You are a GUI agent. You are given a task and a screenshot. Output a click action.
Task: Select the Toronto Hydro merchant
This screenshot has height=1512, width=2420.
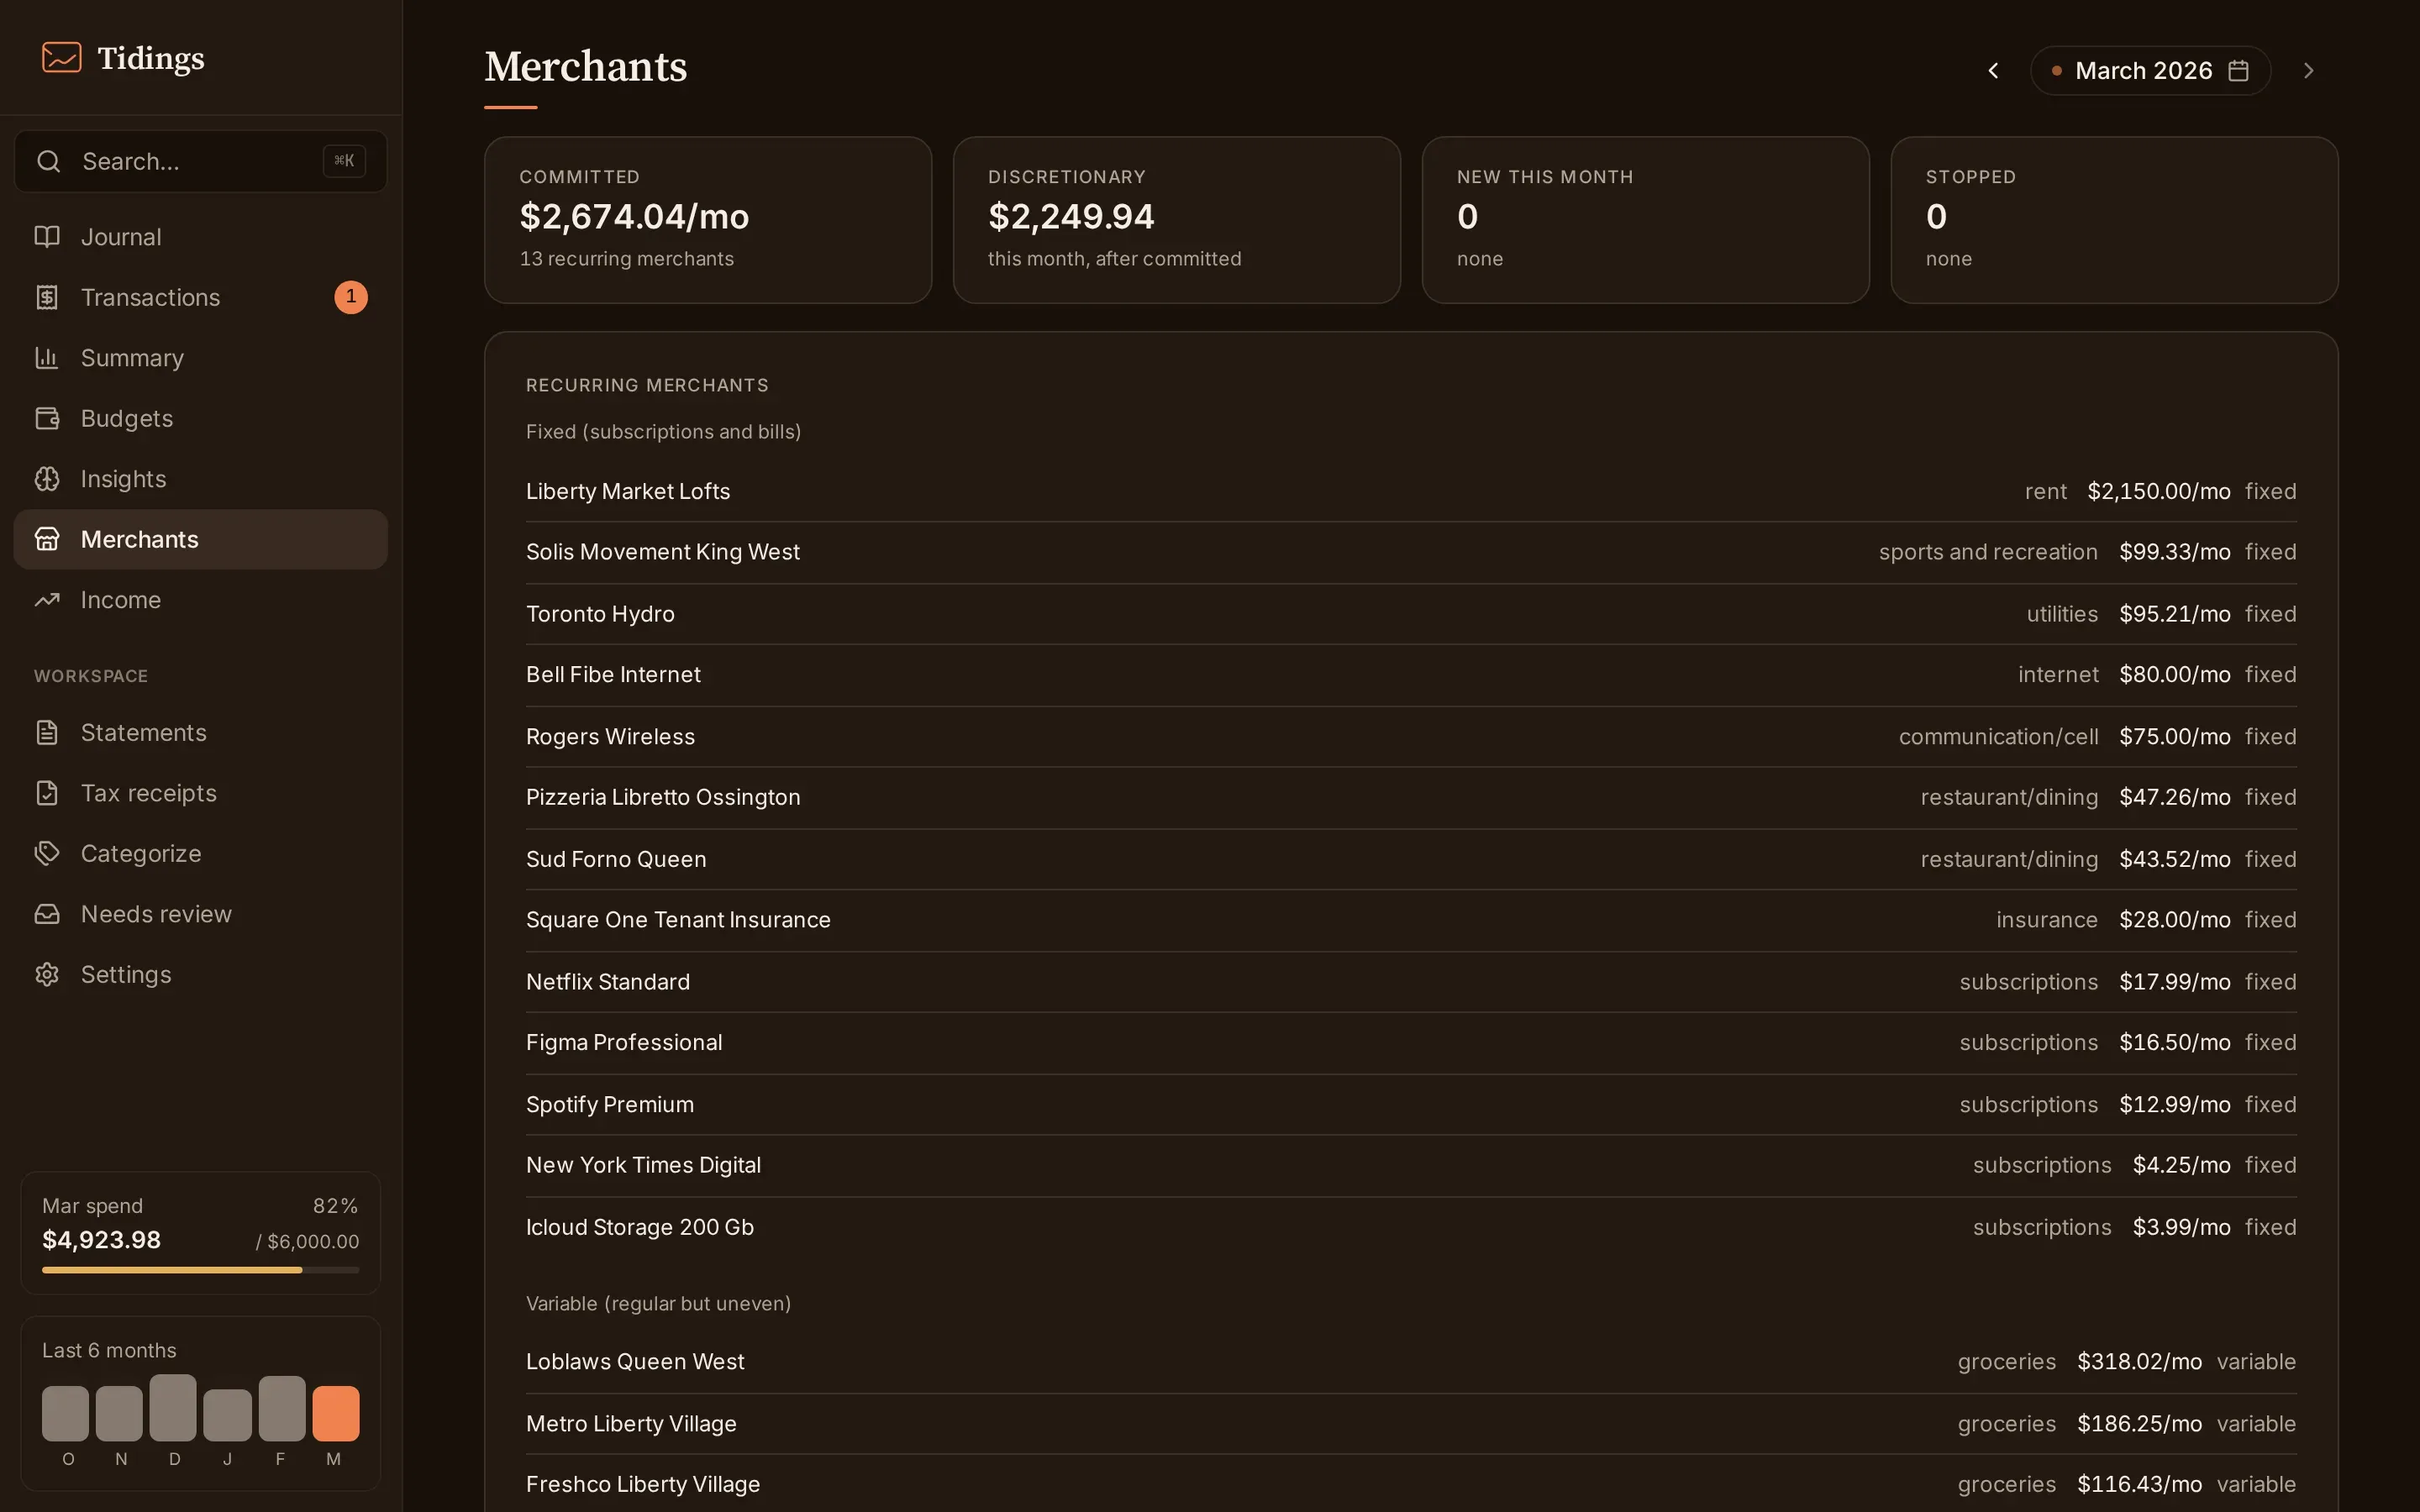1411,614
